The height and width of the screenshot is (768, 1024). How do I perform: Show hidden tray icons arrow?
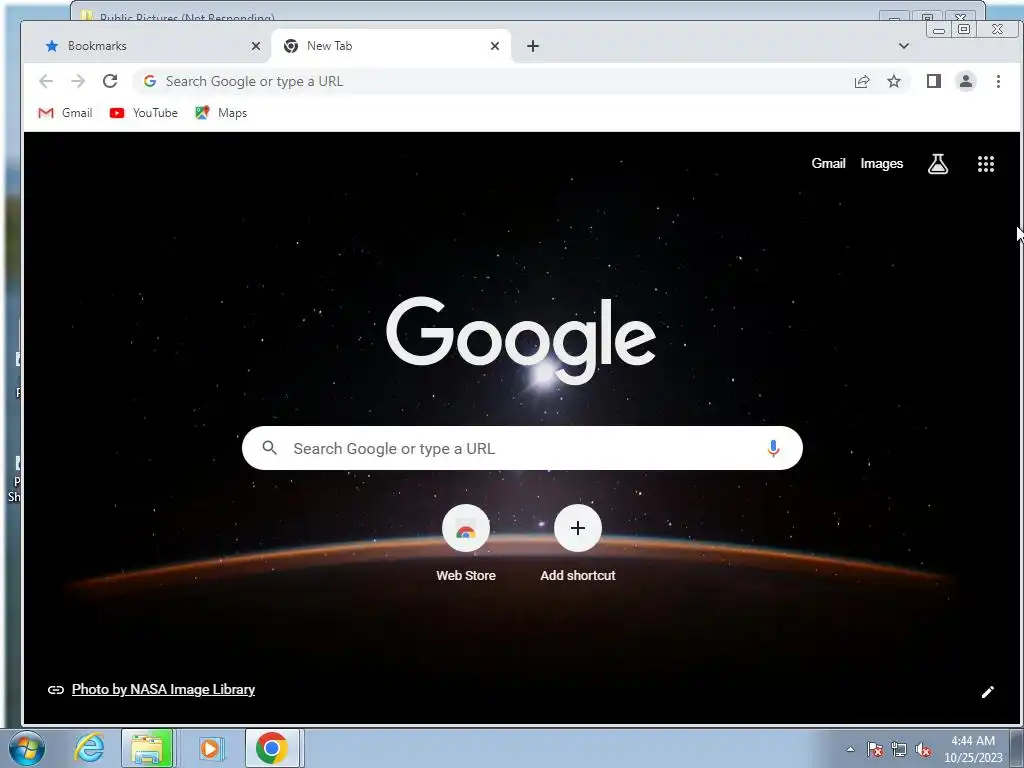coord(850,749)
